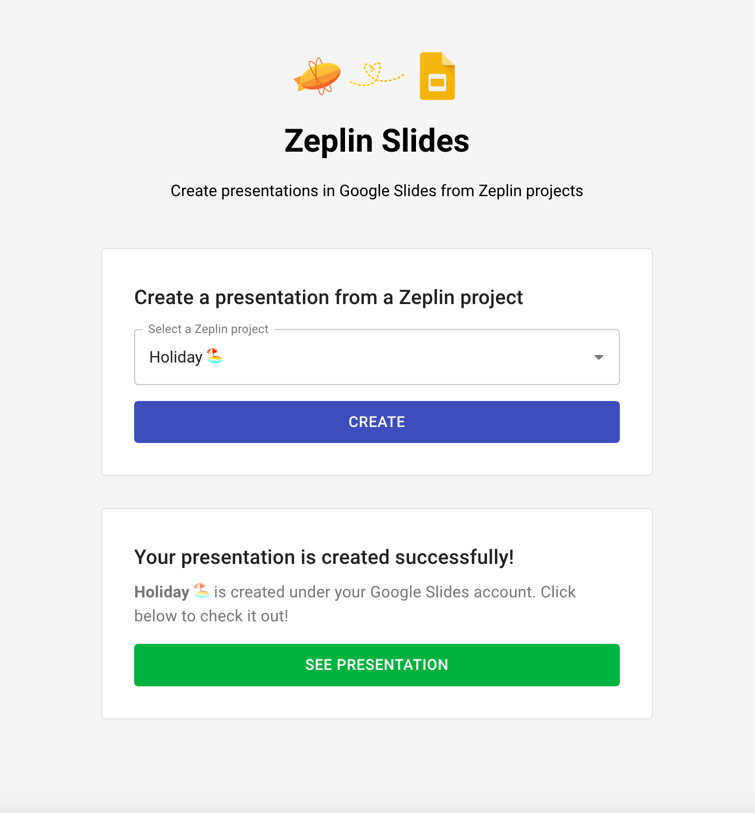Click the CREATE button
This screenshot has width=755, height=813.
377,421
